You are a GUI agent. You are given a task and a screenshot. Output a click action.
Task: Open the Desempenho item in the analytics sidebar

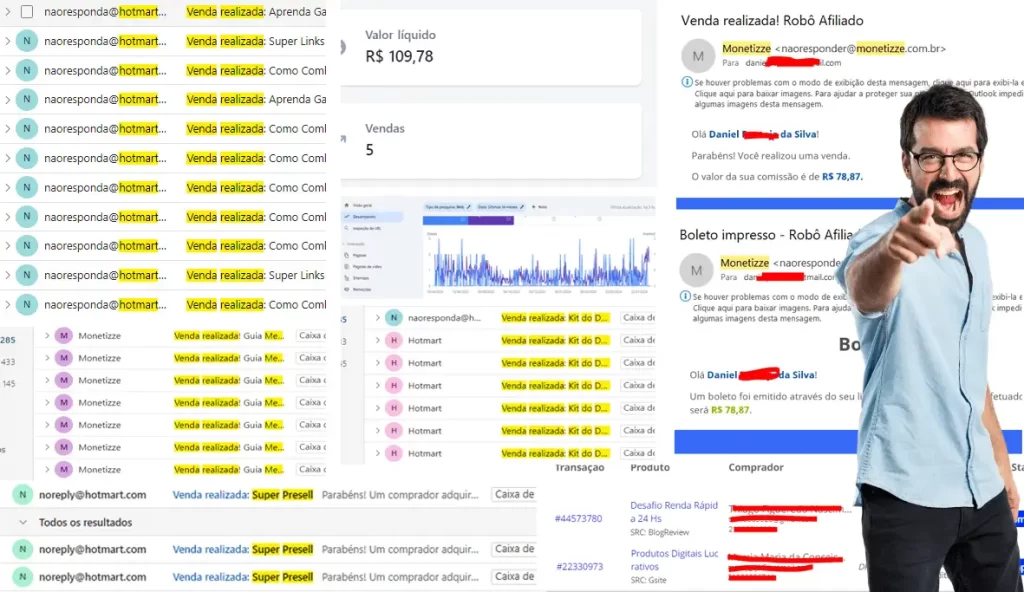tap(366, 216)
